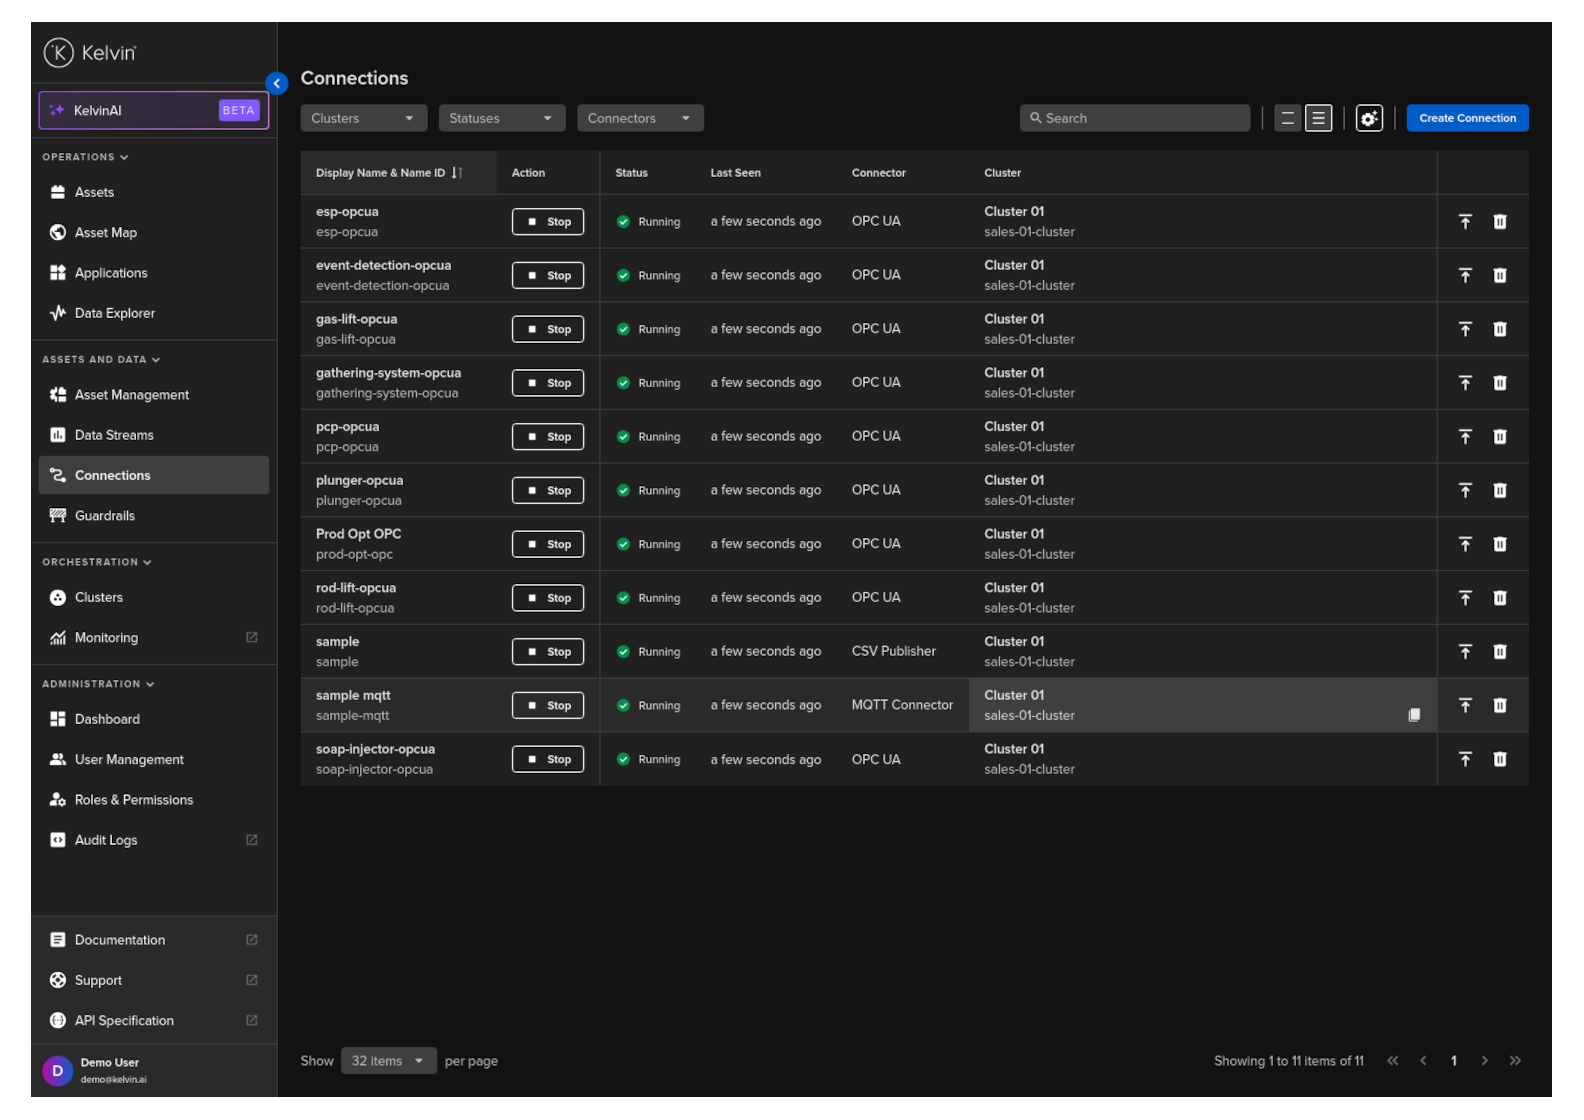Click the Create Connection button
The height and width of the screenshot is (1120, 1584).
click(1466, 118)
